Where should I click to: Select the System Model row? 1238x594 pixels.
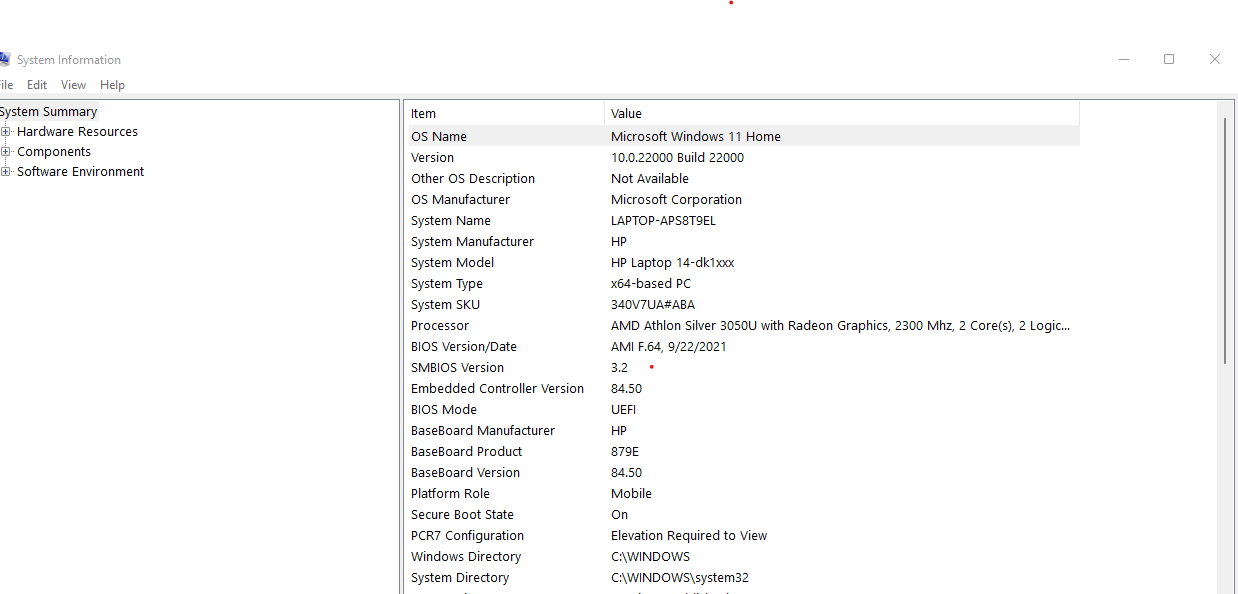(x=700, y=262)
